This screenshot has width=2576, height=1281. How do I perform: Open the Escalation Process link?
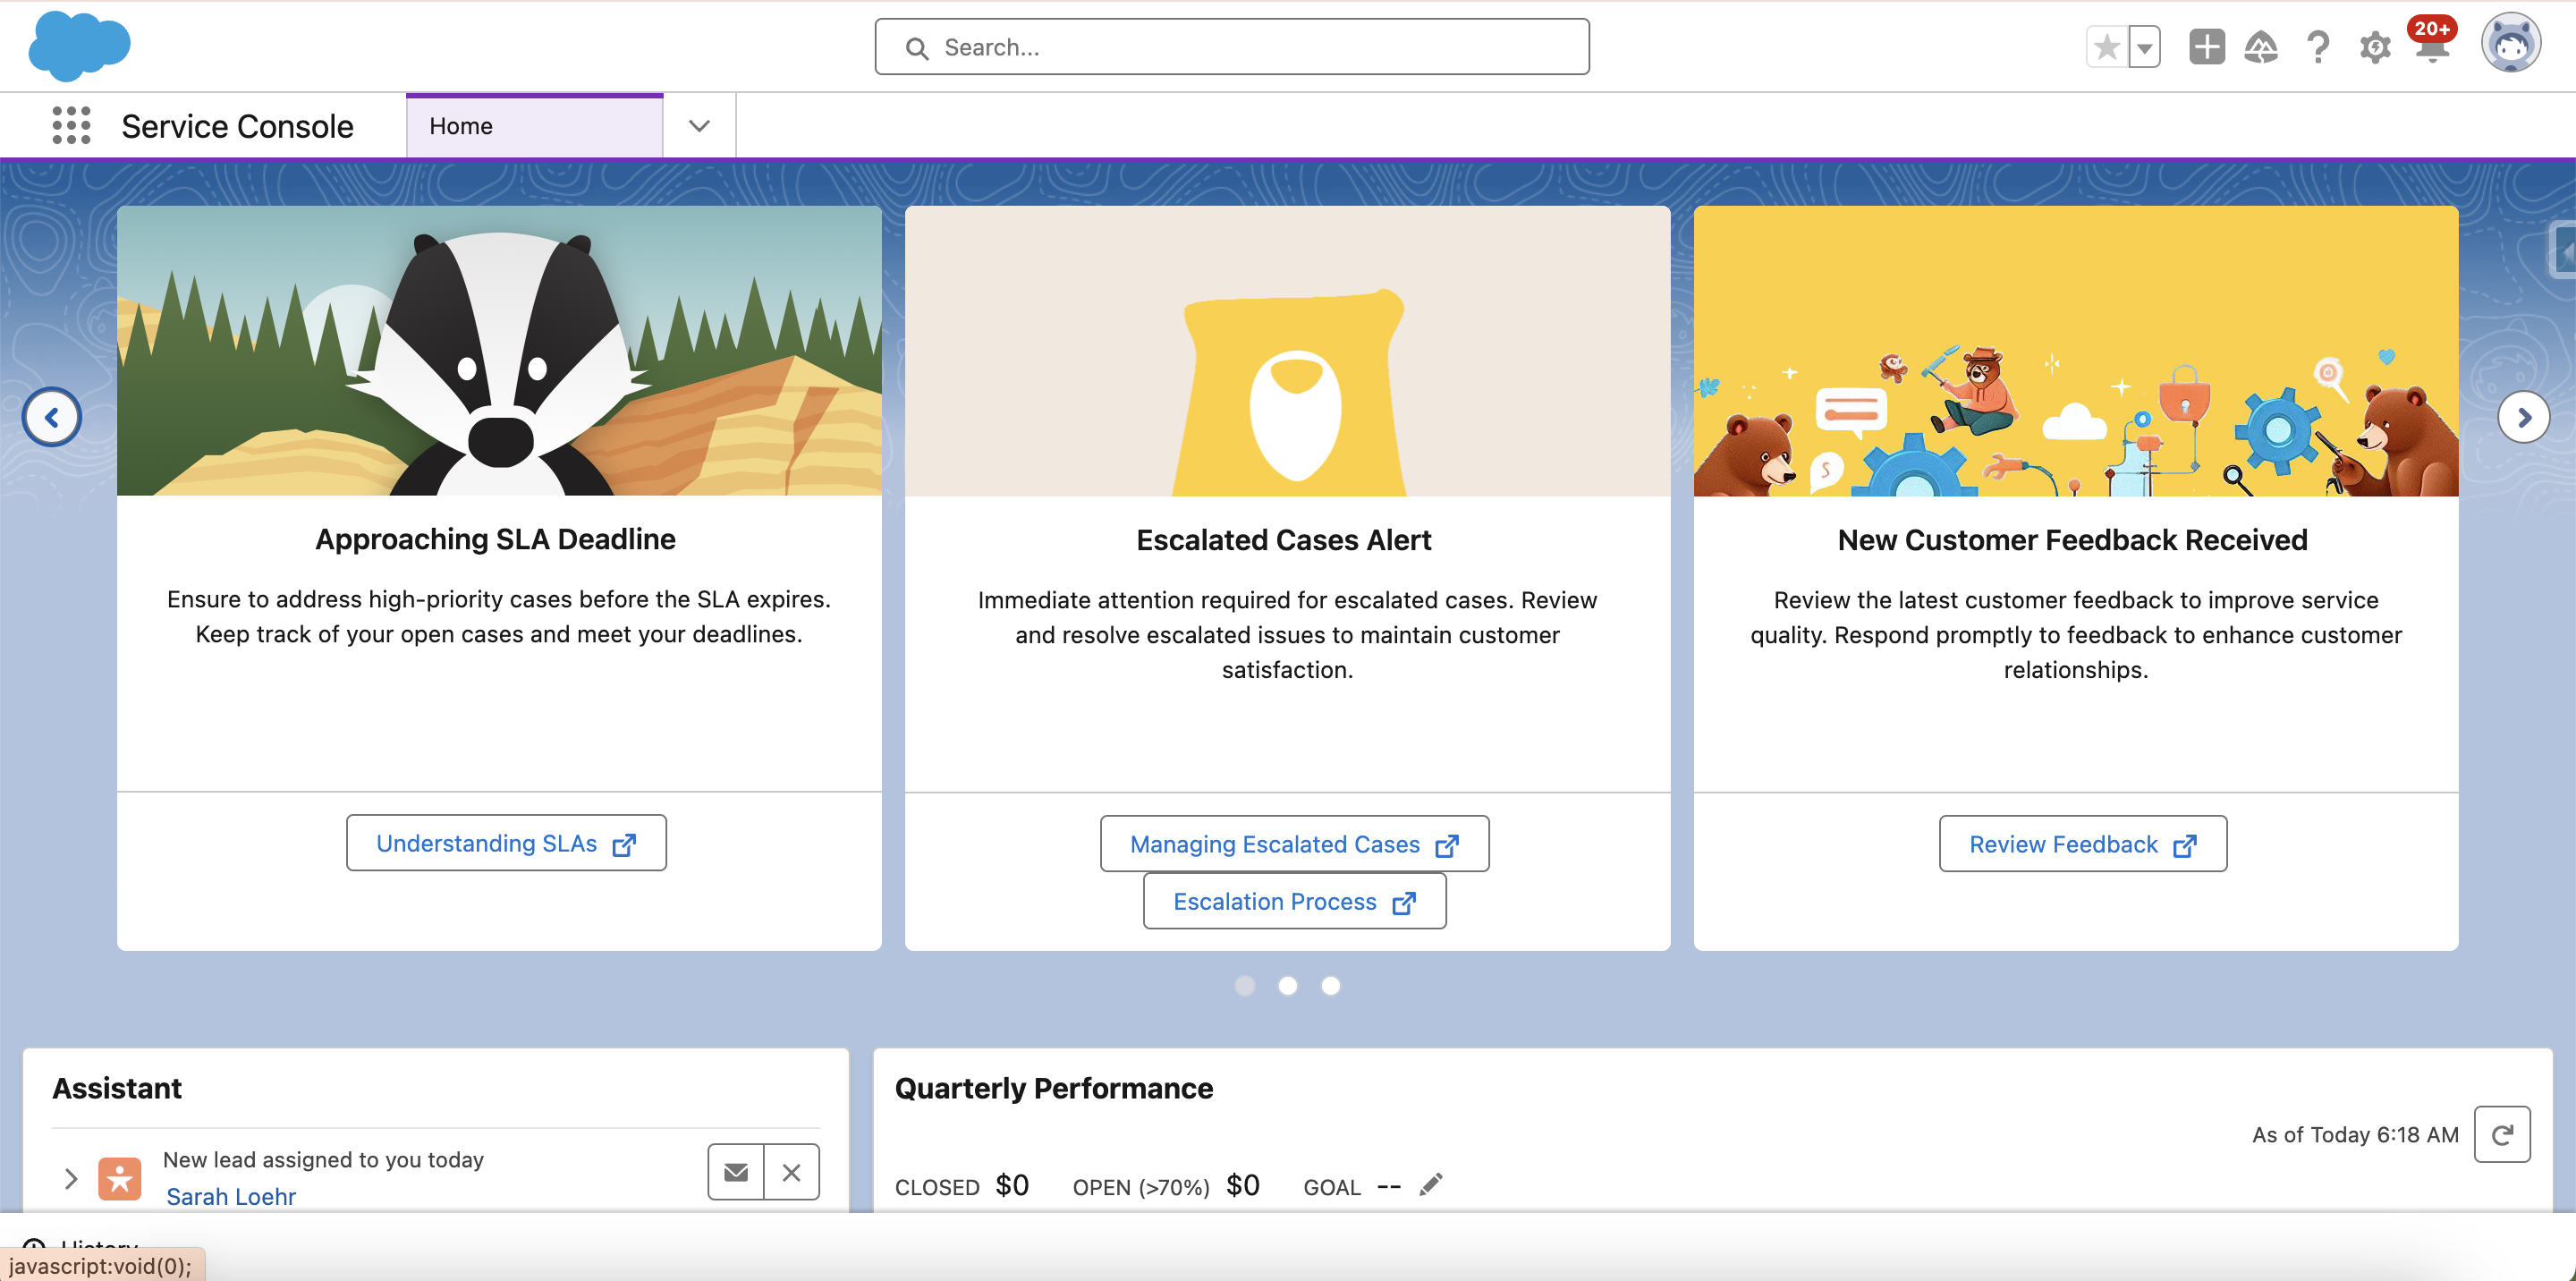[x=1294, y=901]
